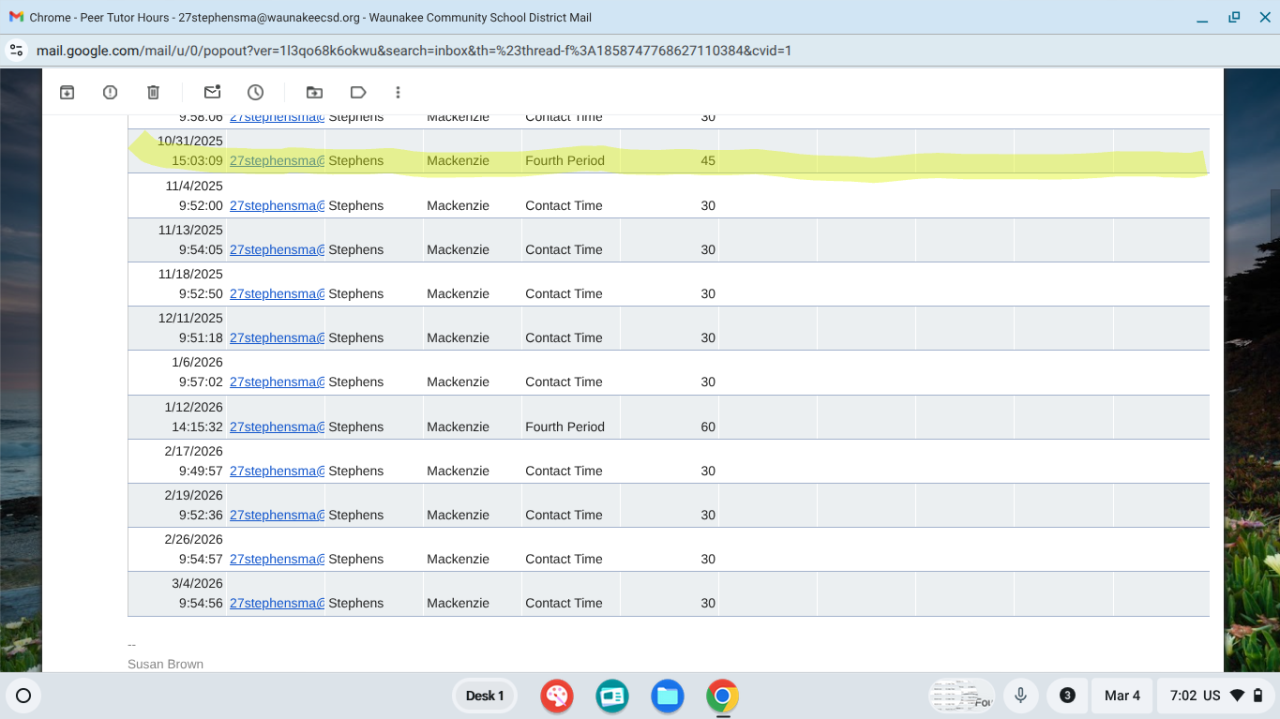Open the three-dot More options menu
Image resolution: width=1280 pixels, height=719 pixels.
pyautogui.click(x=398, y=92)
